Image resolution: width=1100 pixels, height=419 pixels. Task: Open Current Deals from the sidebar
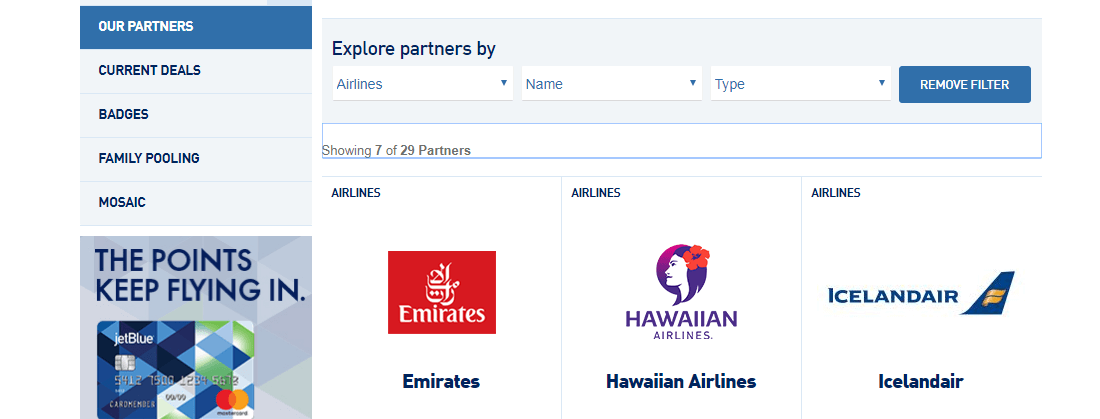click(196, 71)
